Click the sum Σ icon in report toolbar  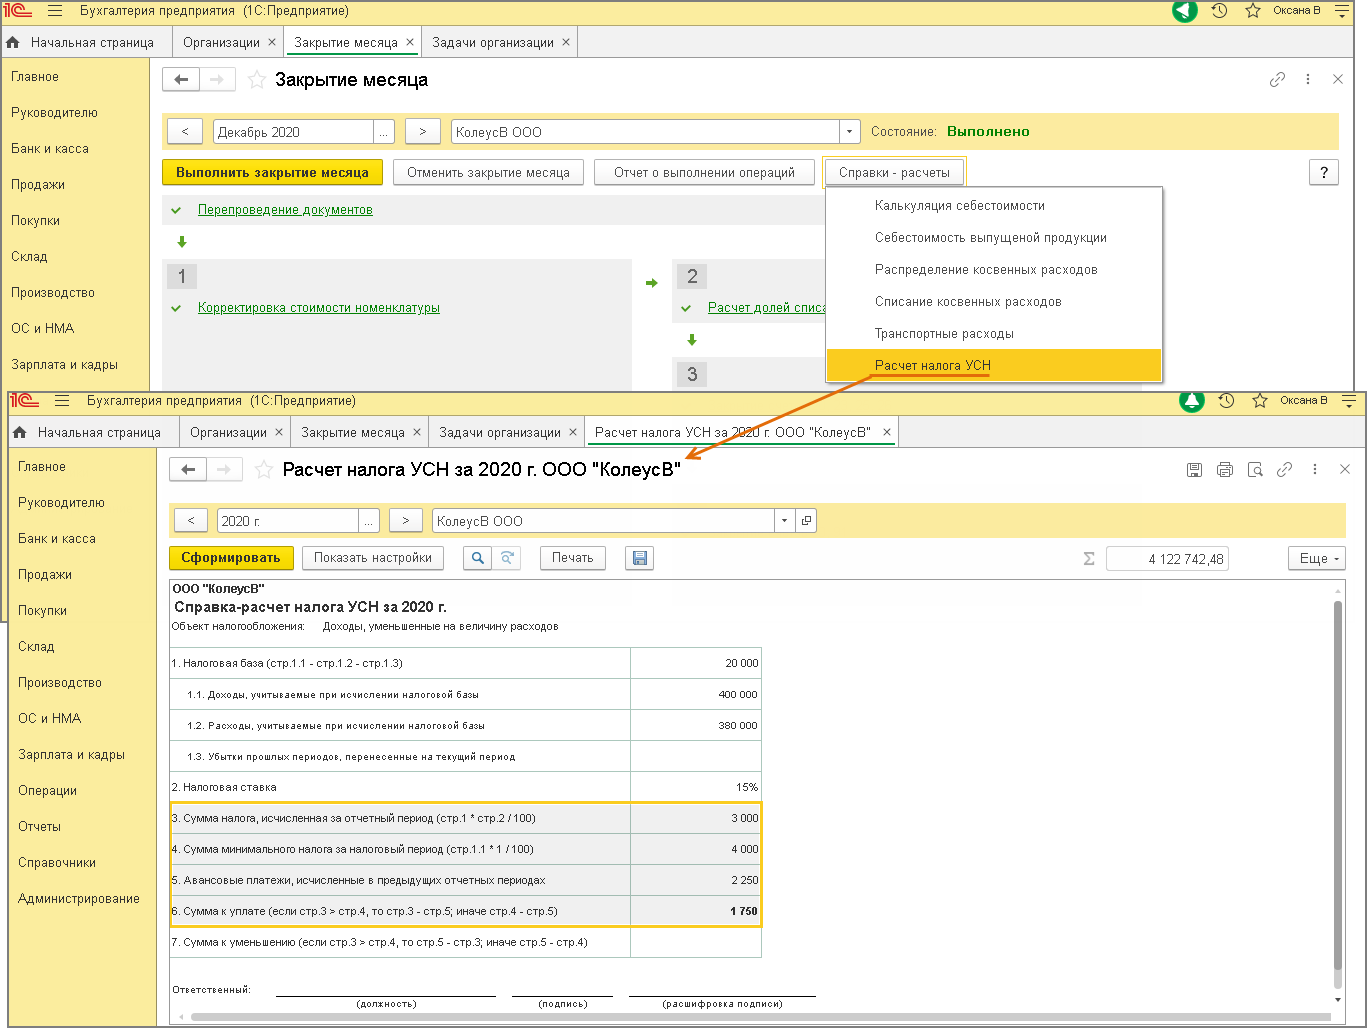[1089, 559]
